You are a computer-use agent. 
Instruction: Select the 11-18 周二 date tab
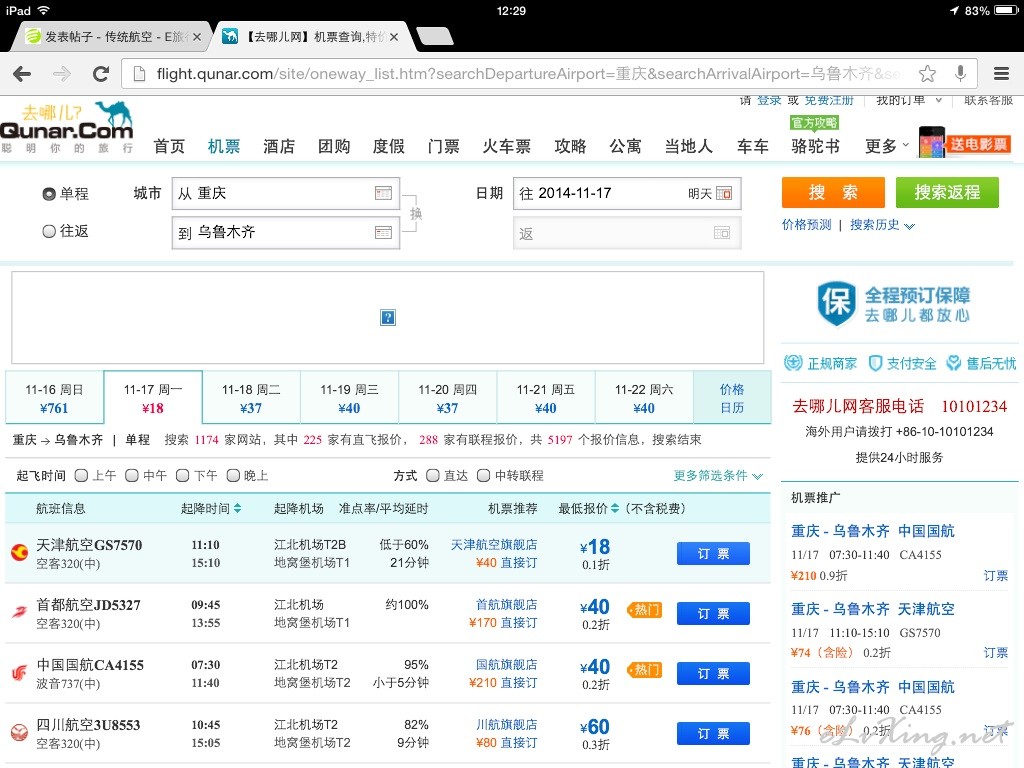251,398
